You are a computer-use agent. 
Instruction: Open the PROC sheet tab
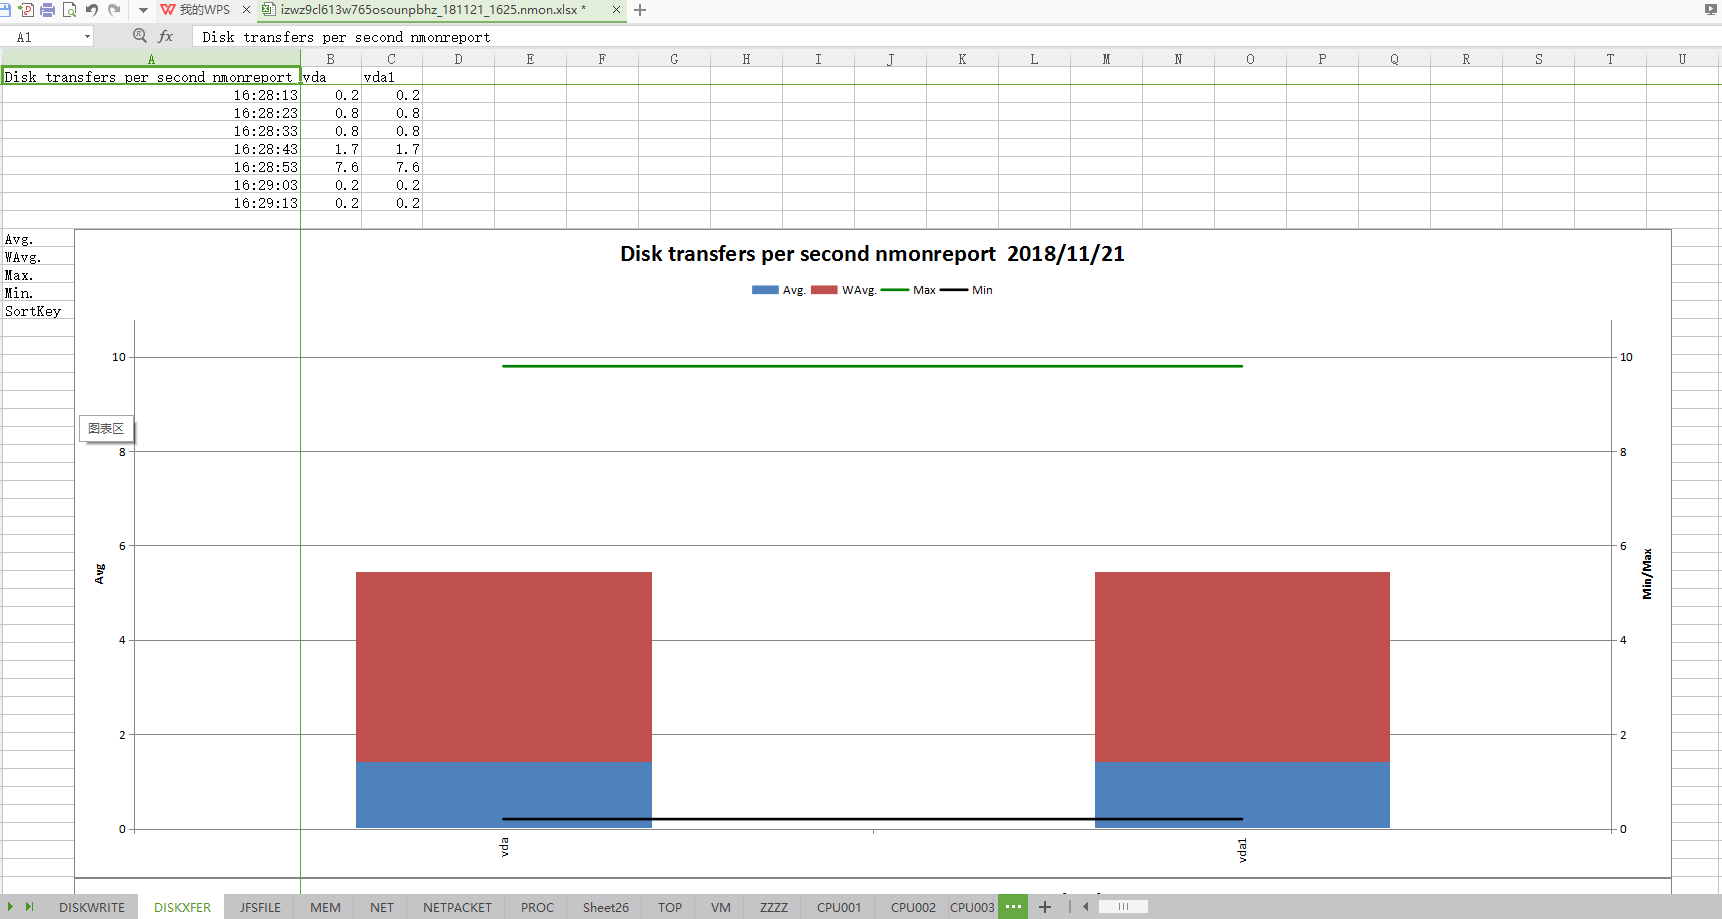click(537, 907)
